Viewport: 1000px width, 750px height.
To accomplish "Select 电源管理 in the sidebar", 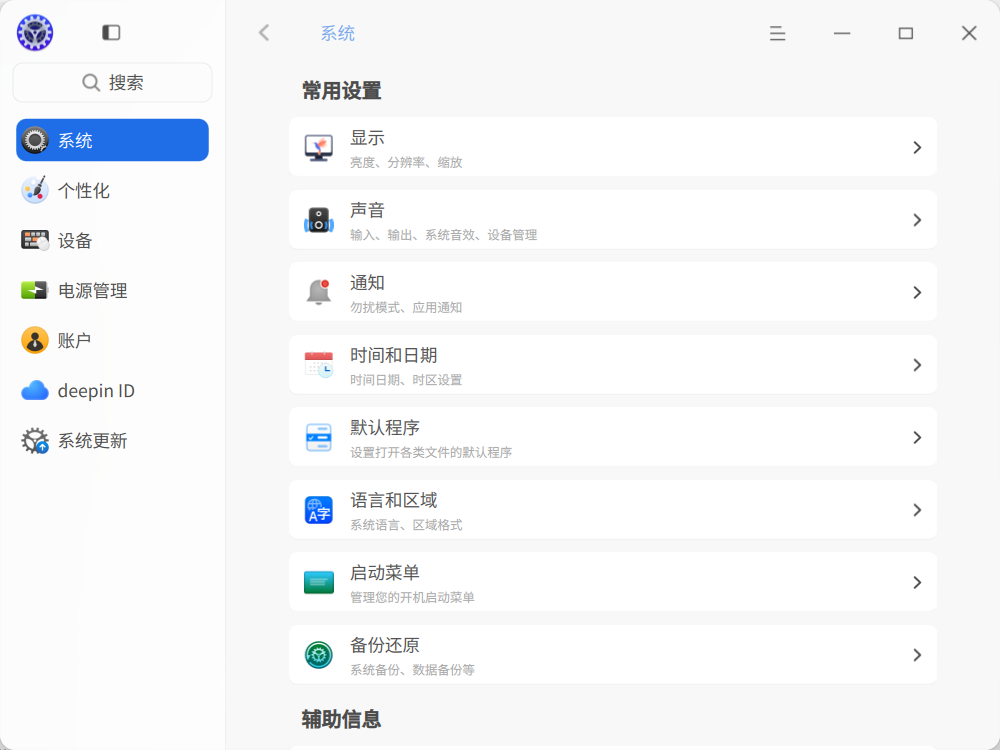I will pyautogui.click(x=112, y=290).
